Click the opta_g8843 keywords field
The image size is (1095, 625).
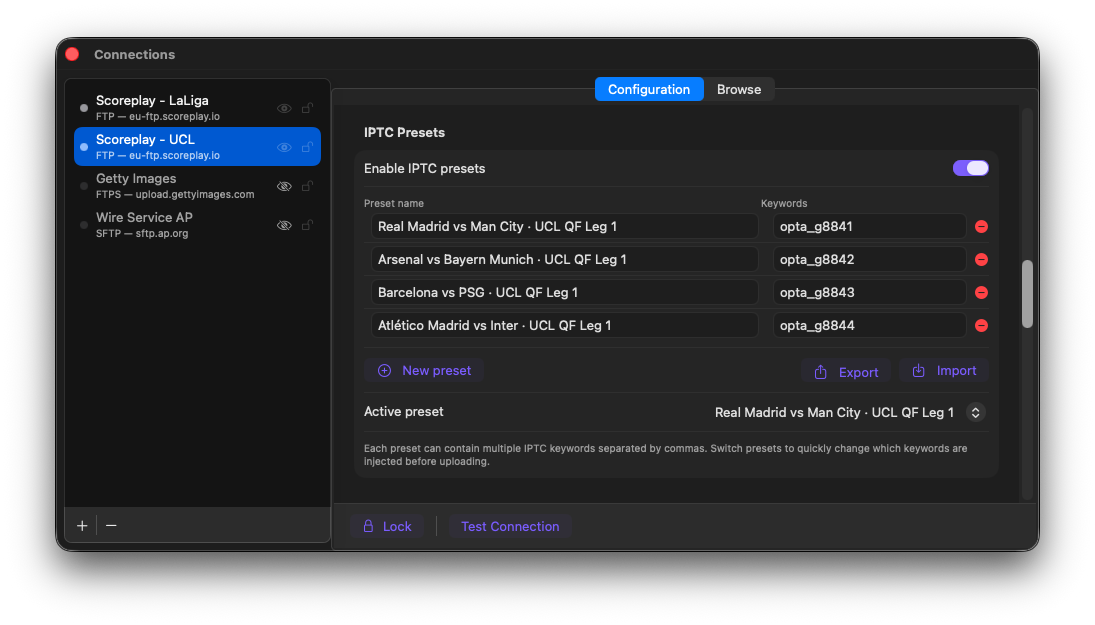[x=869, y=293]
